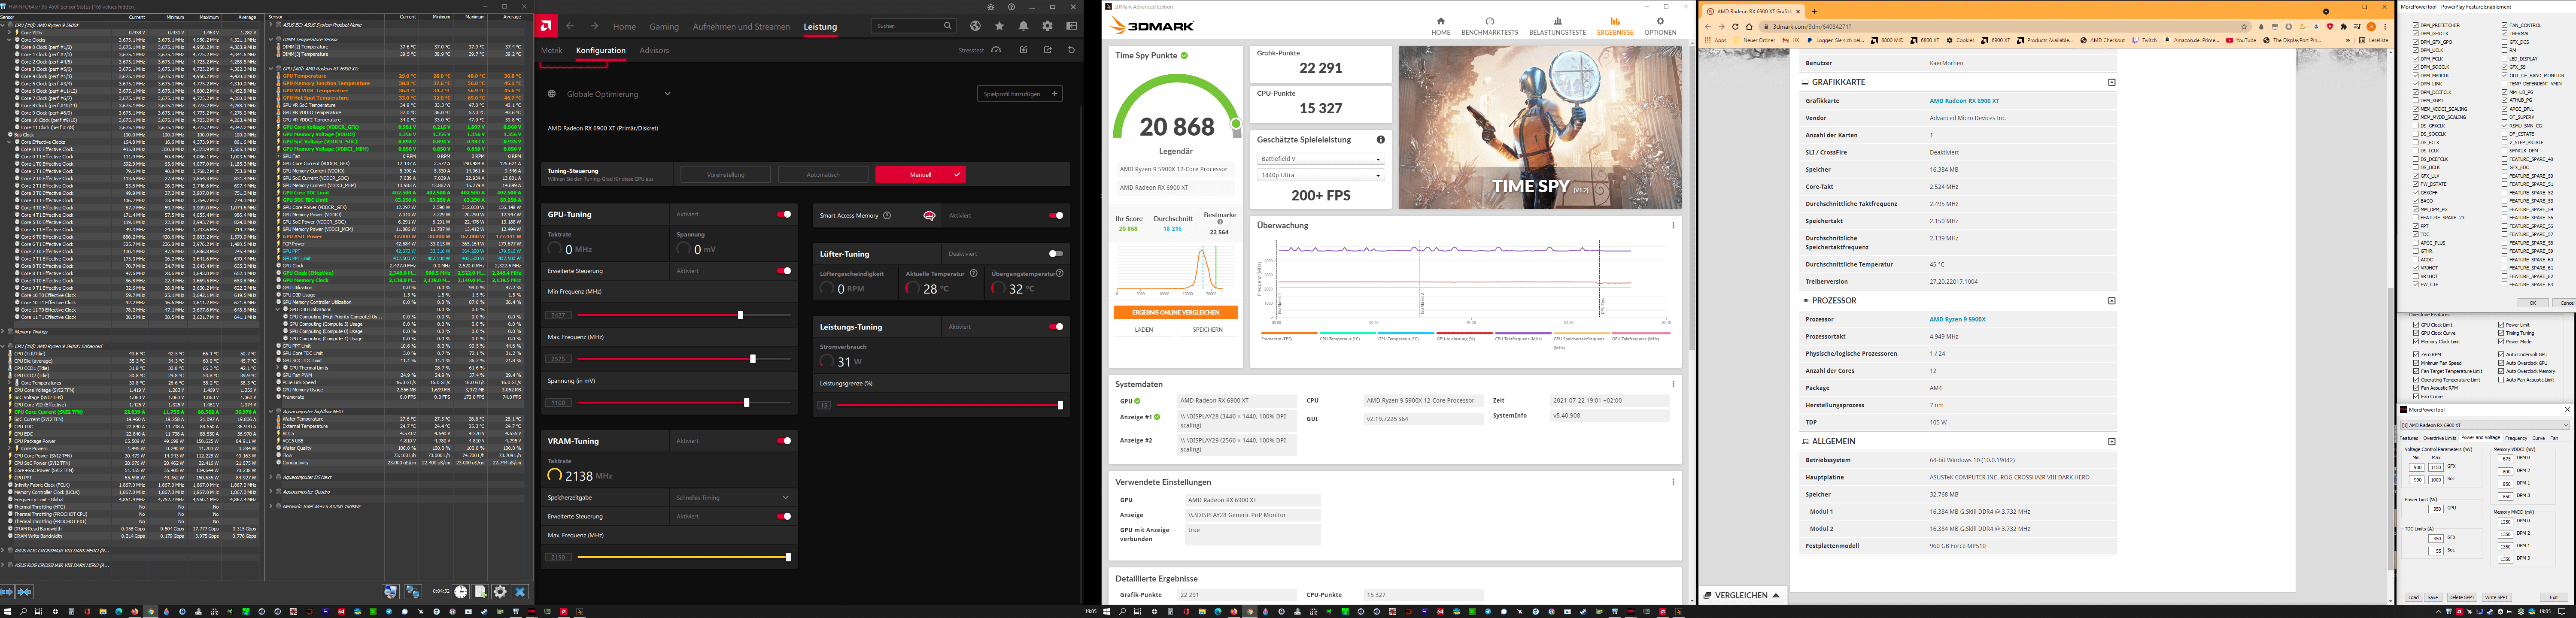Open favorites star icon in AMD Software

pos(999,26)
